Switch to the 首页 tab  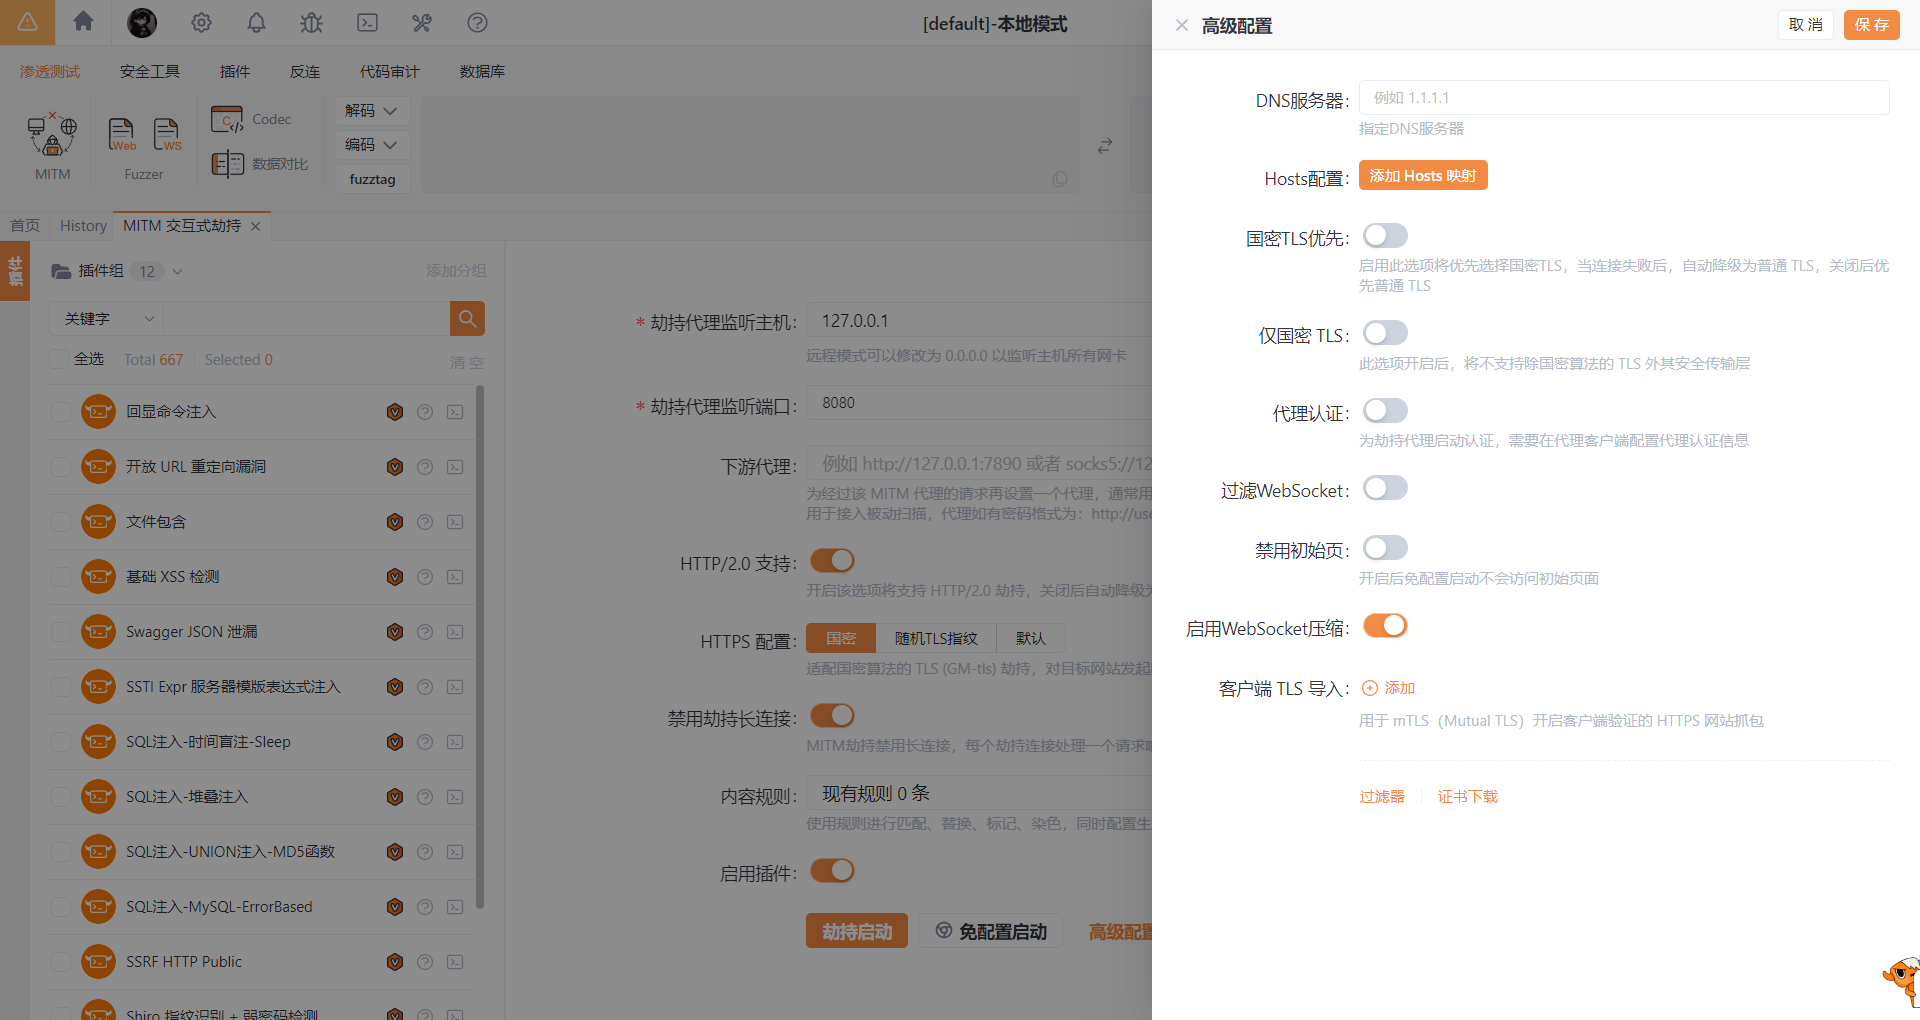[25, 226]
